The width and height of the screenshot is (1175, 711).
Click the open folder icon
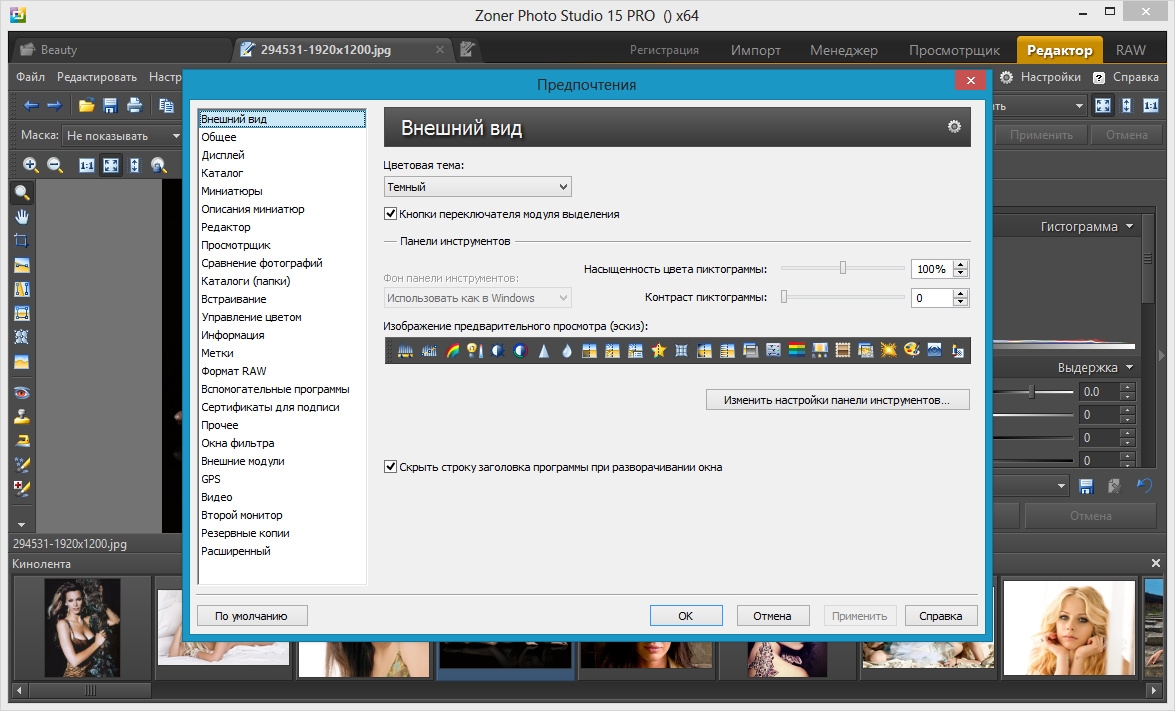click(86, 106)
